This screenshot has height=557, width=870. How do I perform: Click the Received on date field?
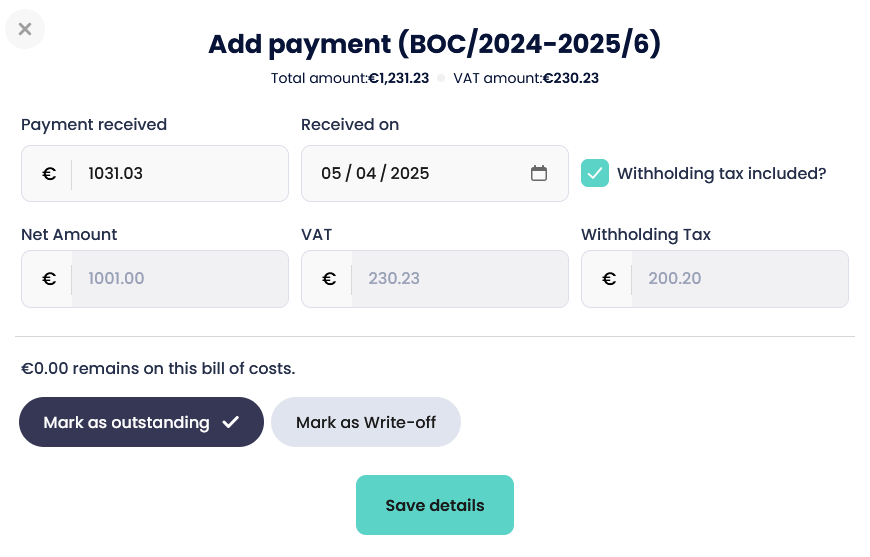click(420, 173)
